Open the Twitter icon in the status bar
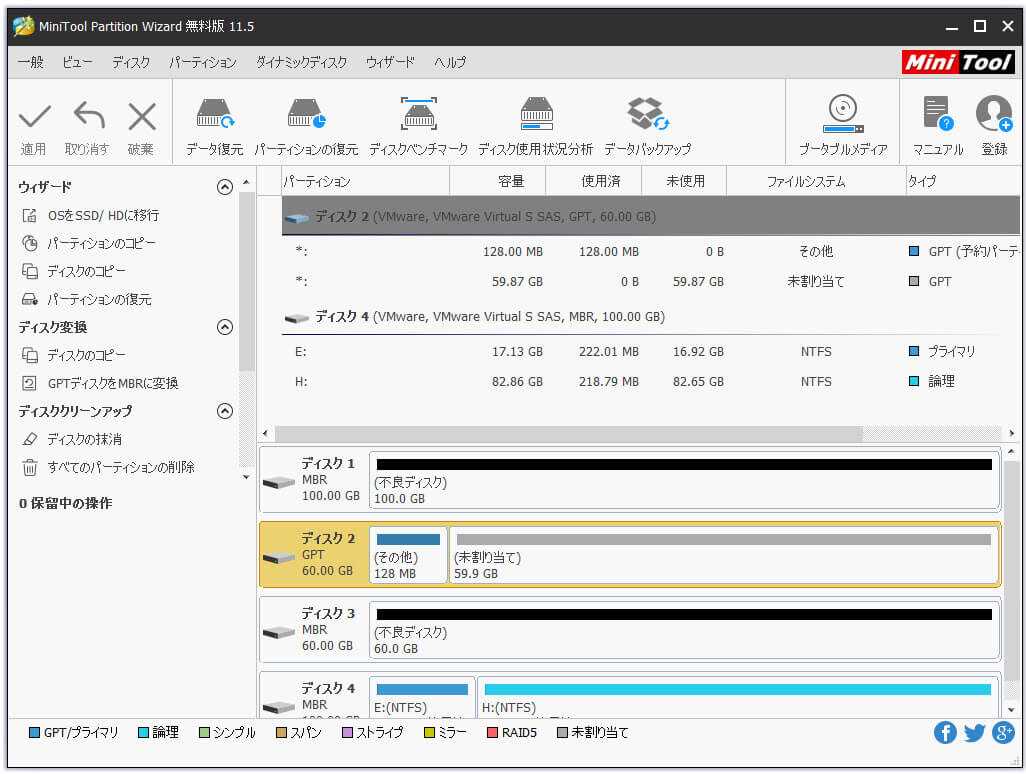The width and height of the screenshot is (1026, 774). click(x=974, y=732)
